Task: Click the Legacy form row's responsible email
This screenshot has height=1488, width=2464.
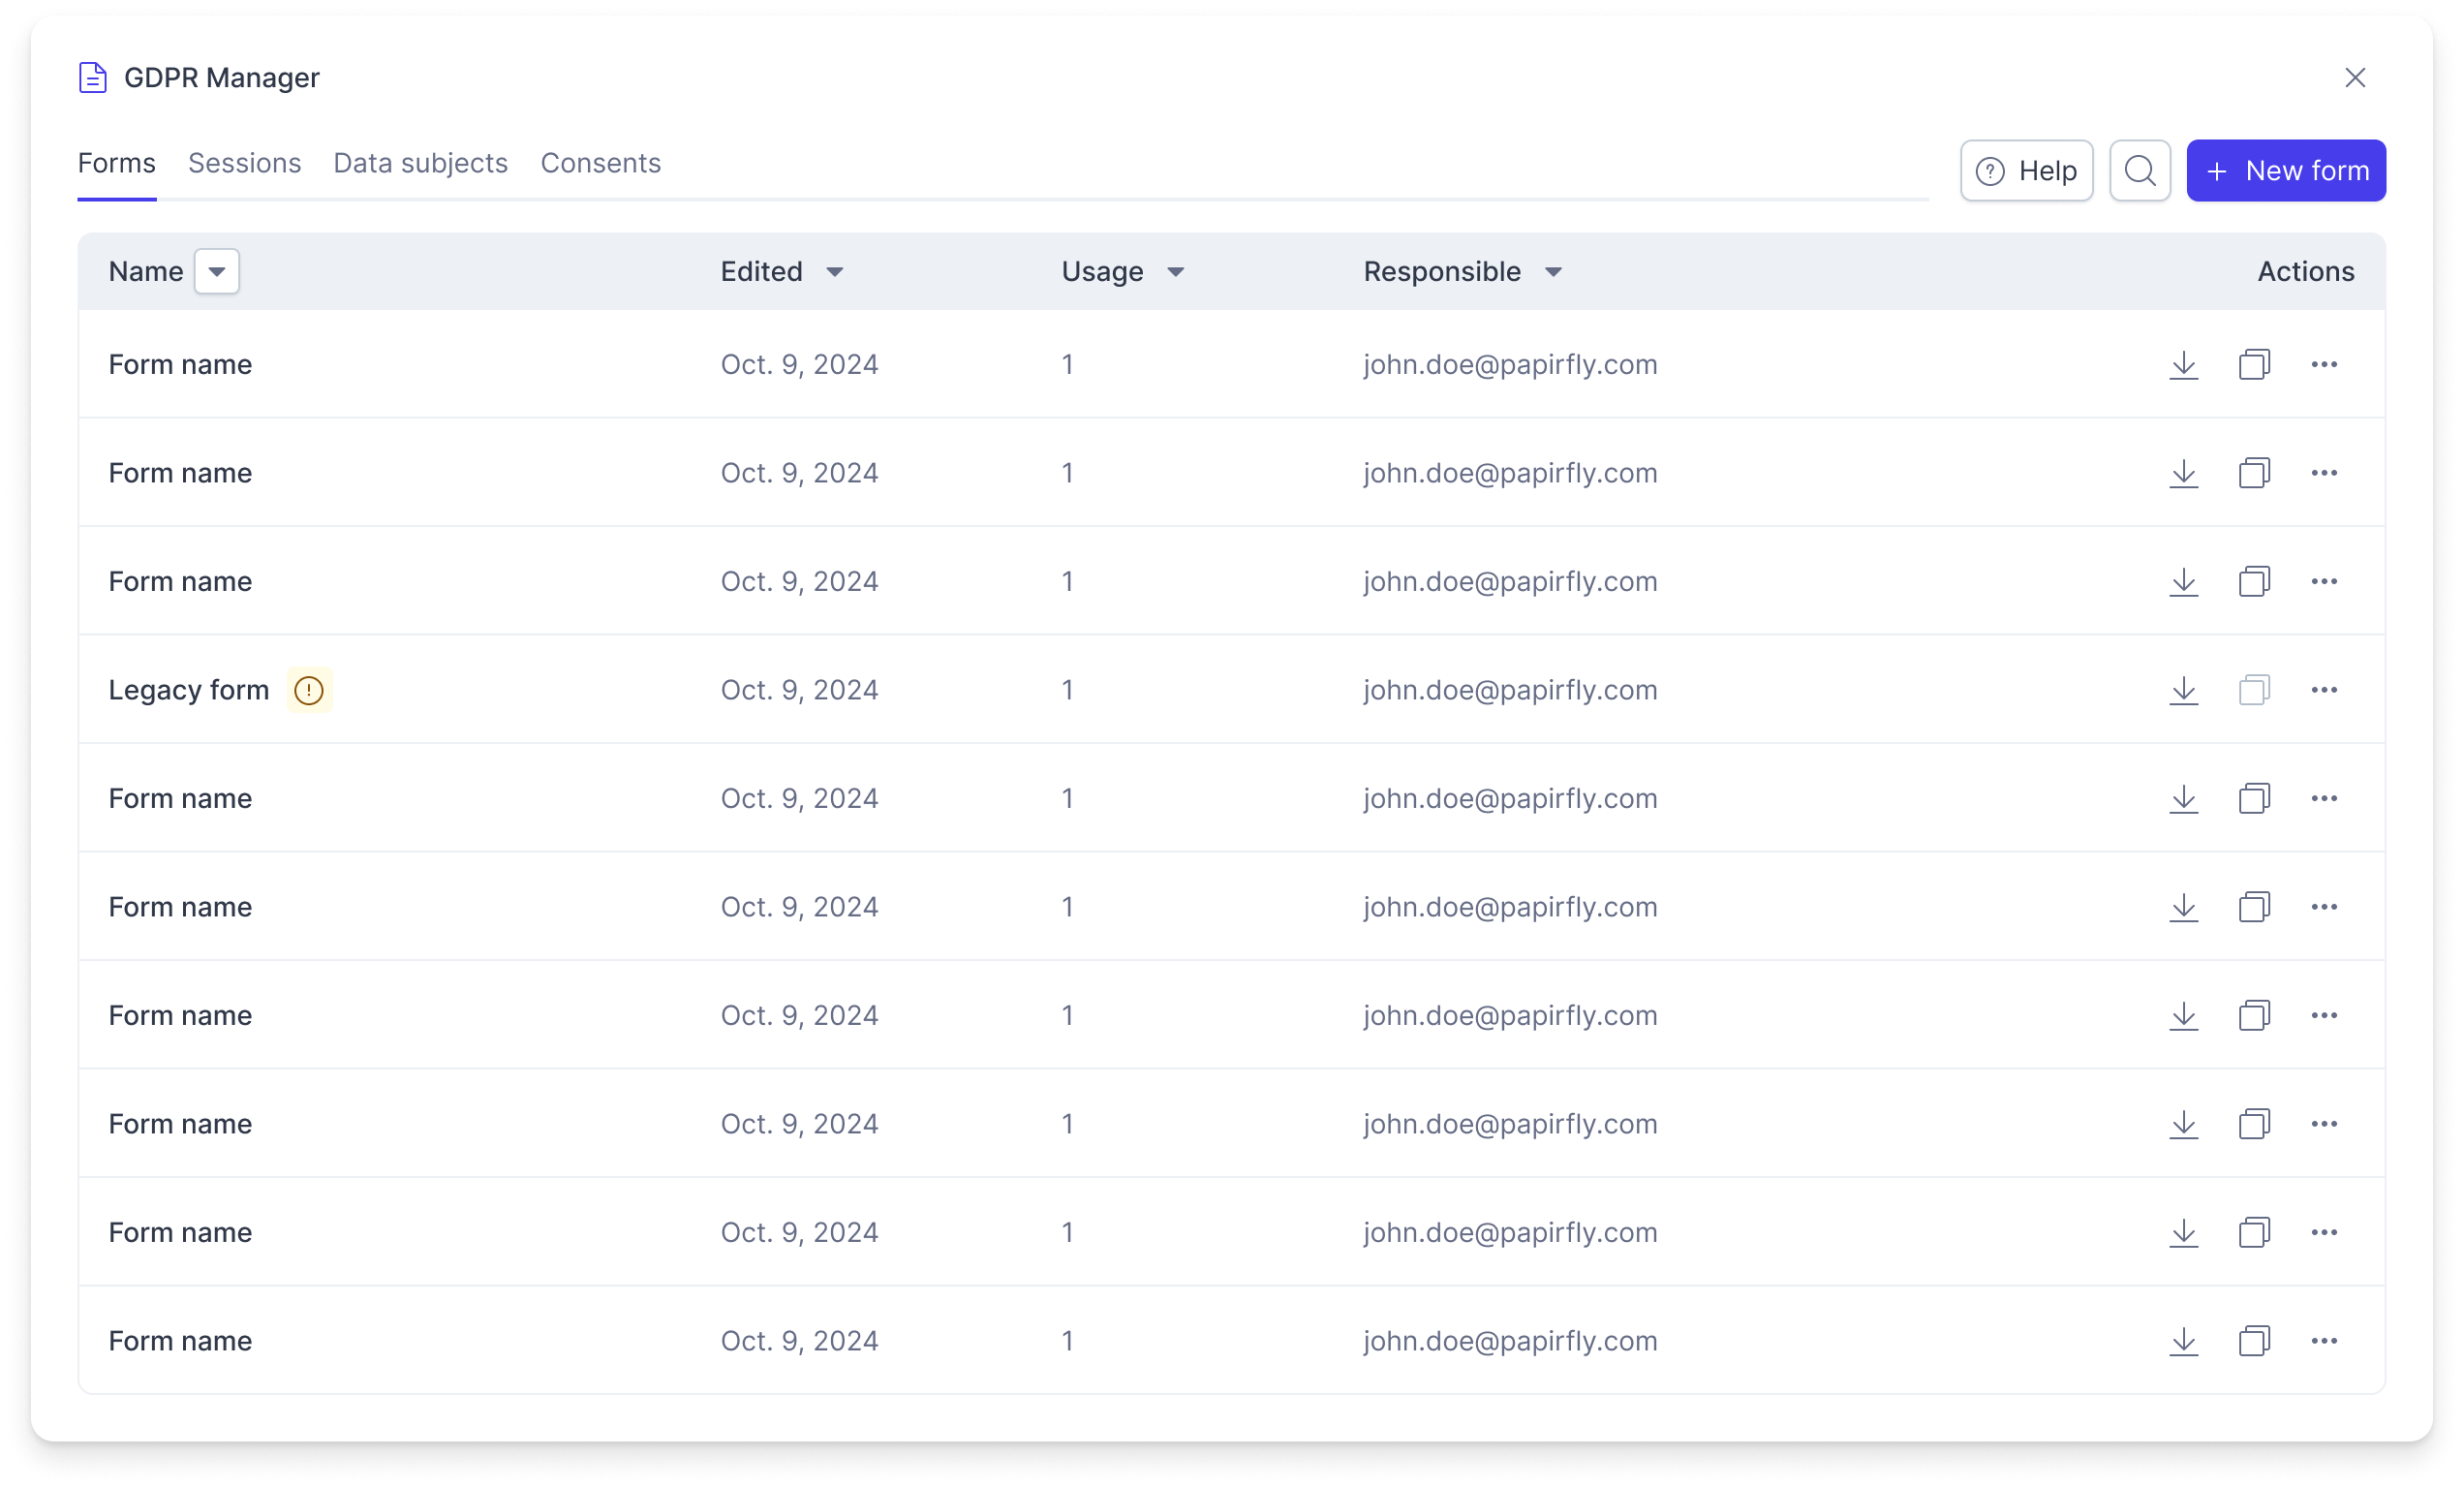Action: (x=1510, y=690)
